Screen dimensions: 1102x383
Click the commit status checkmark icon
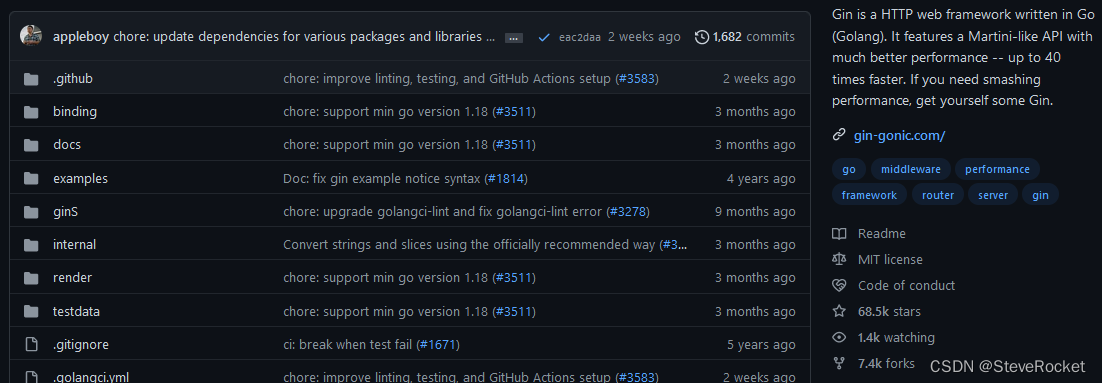[x=543, y=37]
